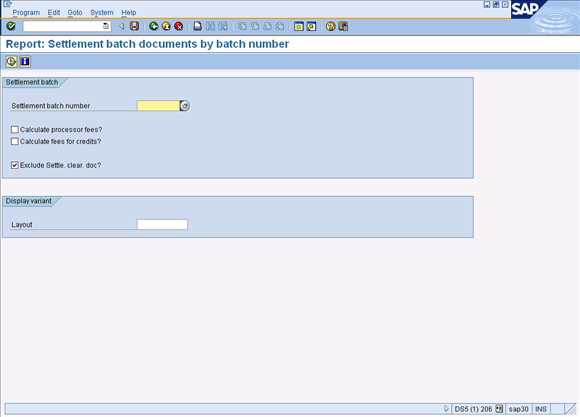Open the System menu
The width and height of the screenshot is (580, 417).
[x=102, y=13]
